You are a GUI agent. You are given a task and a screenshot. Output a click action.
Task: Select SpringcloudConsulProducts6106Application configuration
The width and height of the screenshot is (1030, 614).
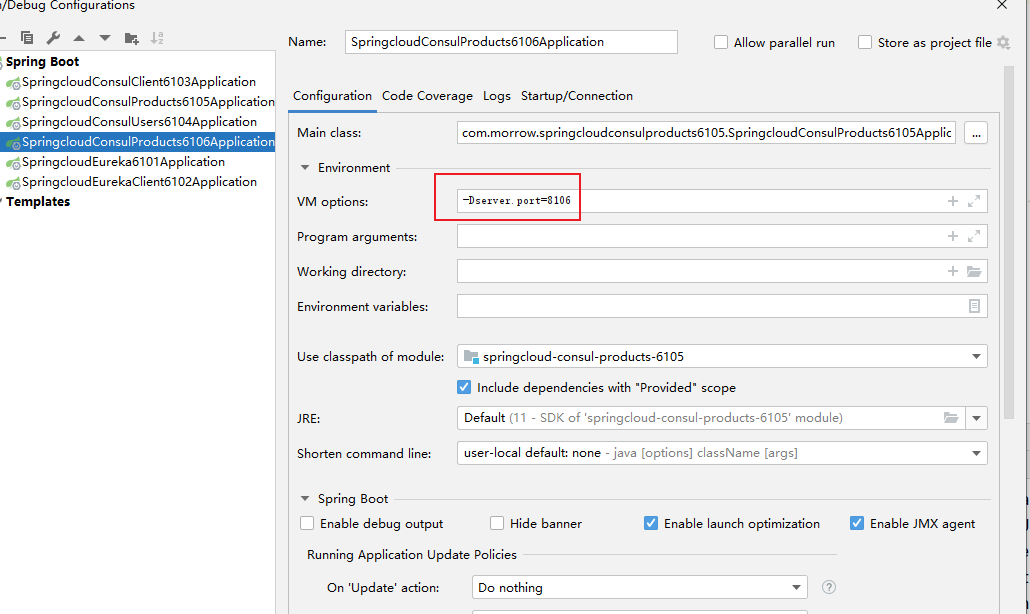pos(148,142)
